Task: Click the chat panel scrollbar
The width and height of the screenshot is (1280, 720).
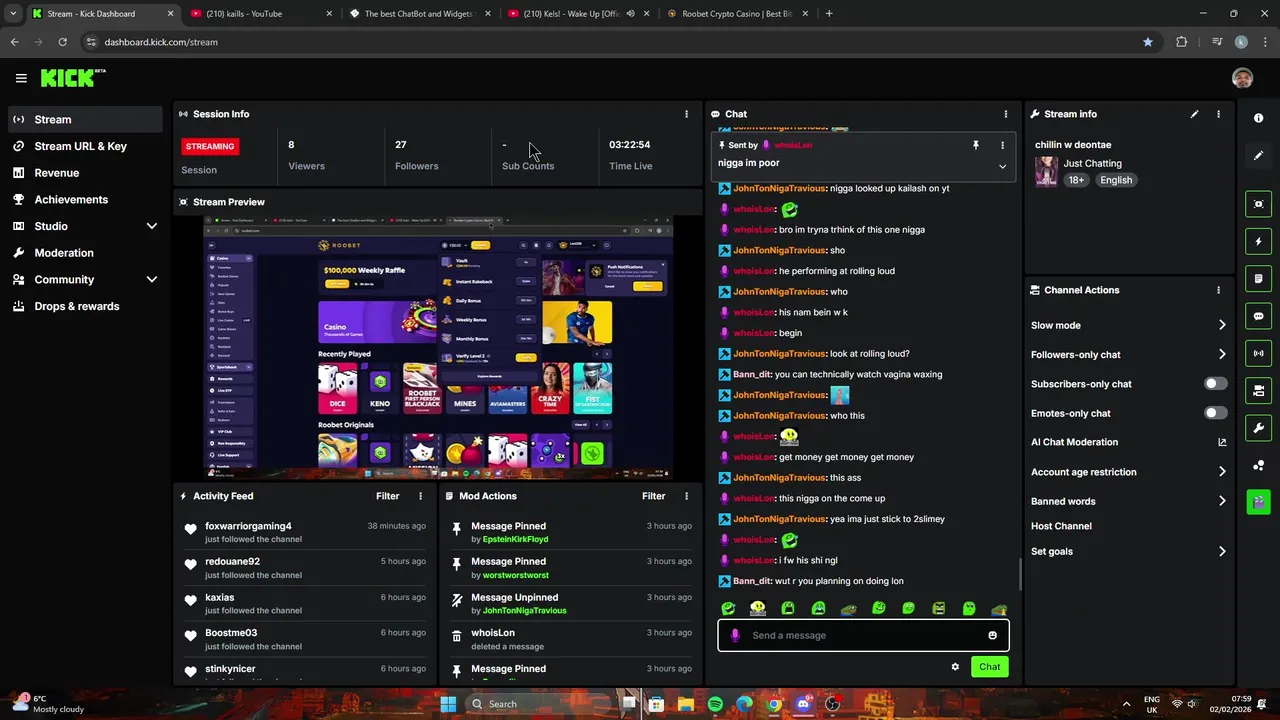Action: tap(1019, 573)
